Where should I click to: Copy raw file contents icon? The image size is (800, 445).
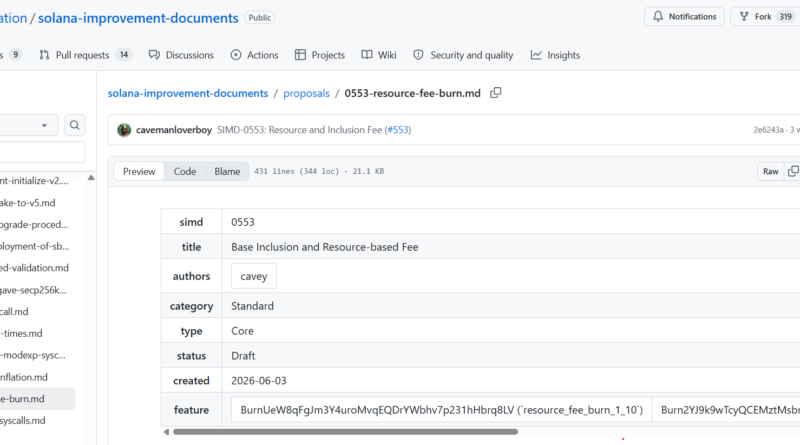(793, 171)
